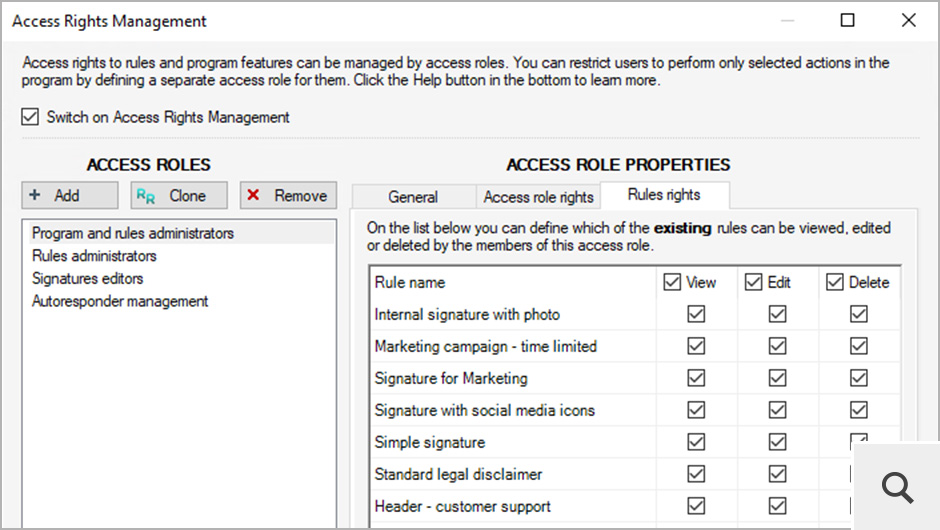
Task: Switch to the General tab
Action: pos(413,197)
